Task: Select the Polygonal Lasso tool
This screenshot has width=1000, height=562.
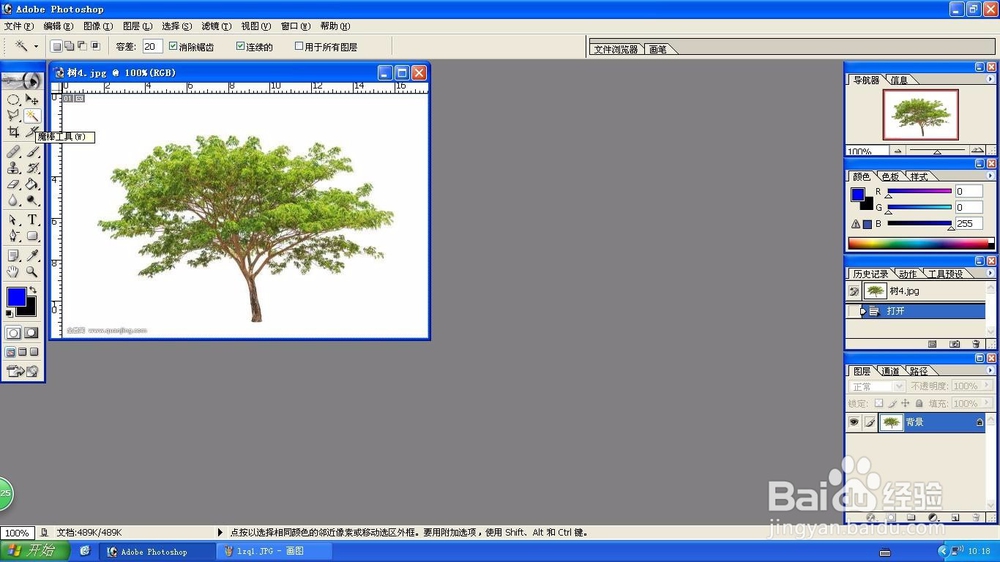Action: pyautogui.click(x=13, y=115)
